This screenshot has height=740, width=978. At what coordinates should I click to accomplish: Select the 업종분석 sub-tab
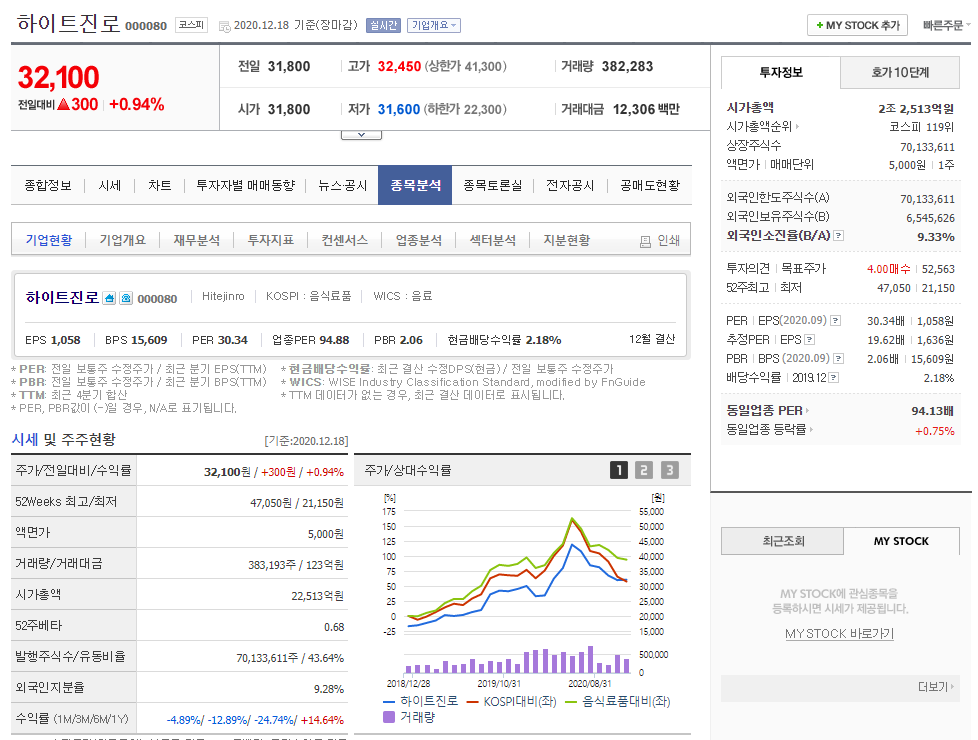pyautogui.click(x=419, y=240)
